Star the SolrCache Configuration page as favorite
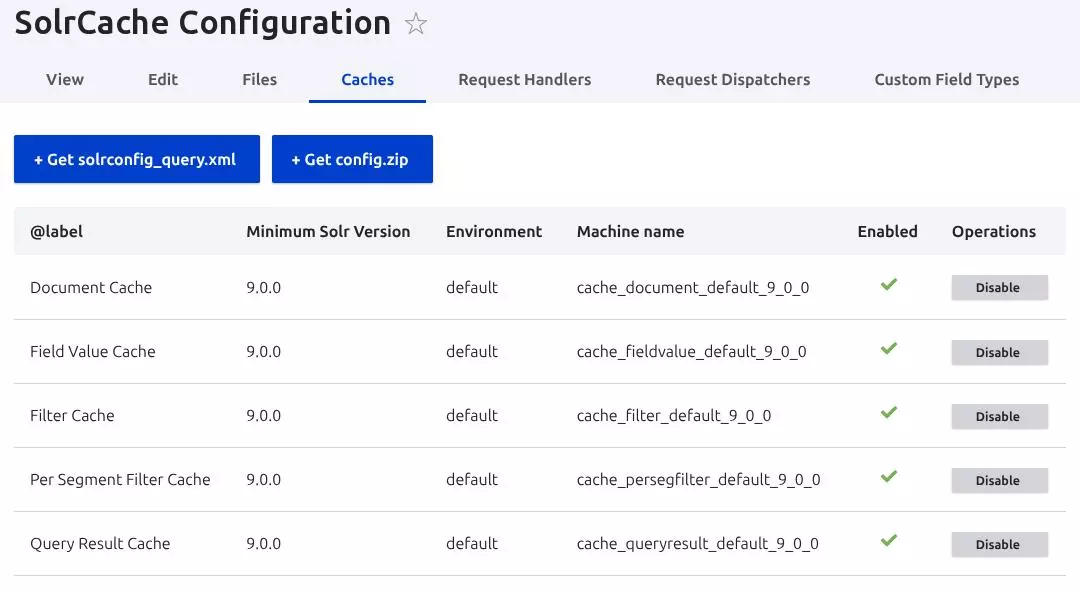Screen dimensions: 1080x590 pyautogui.click(x=415, y=24)
